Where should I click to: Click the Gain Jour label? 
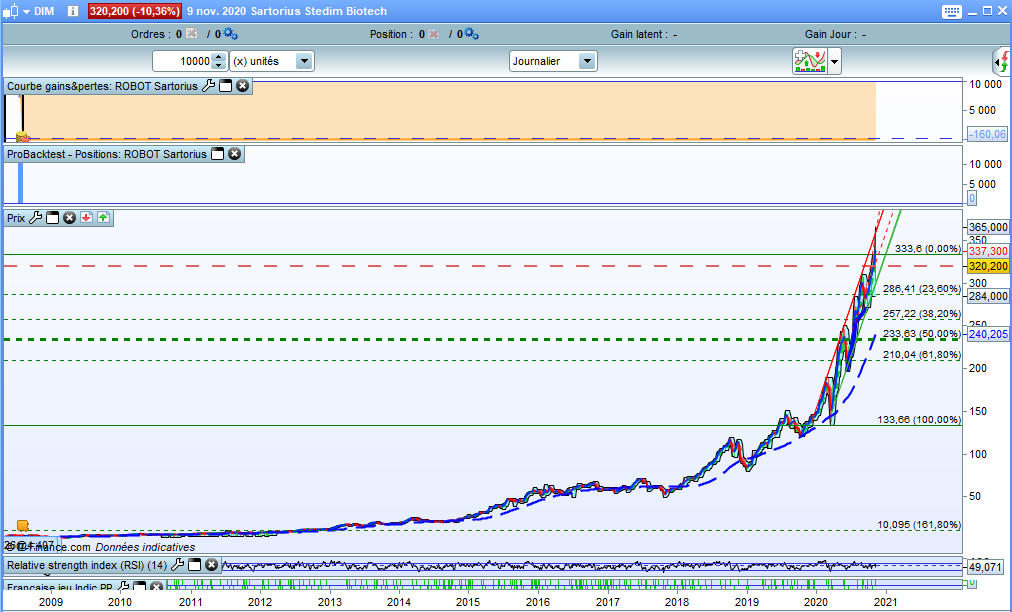pyautogui.click(x=831, y=34)
